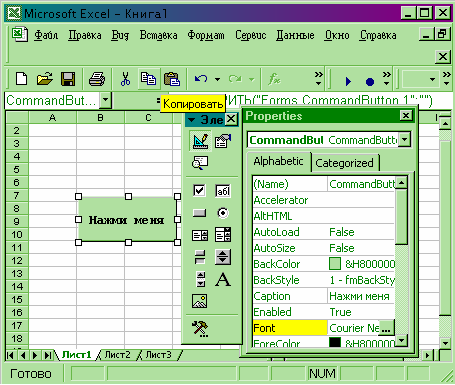The image size is (455, 385).
Task: Click the BackColor color swatch
Action: pyautogui.click(x=335, y=264)
